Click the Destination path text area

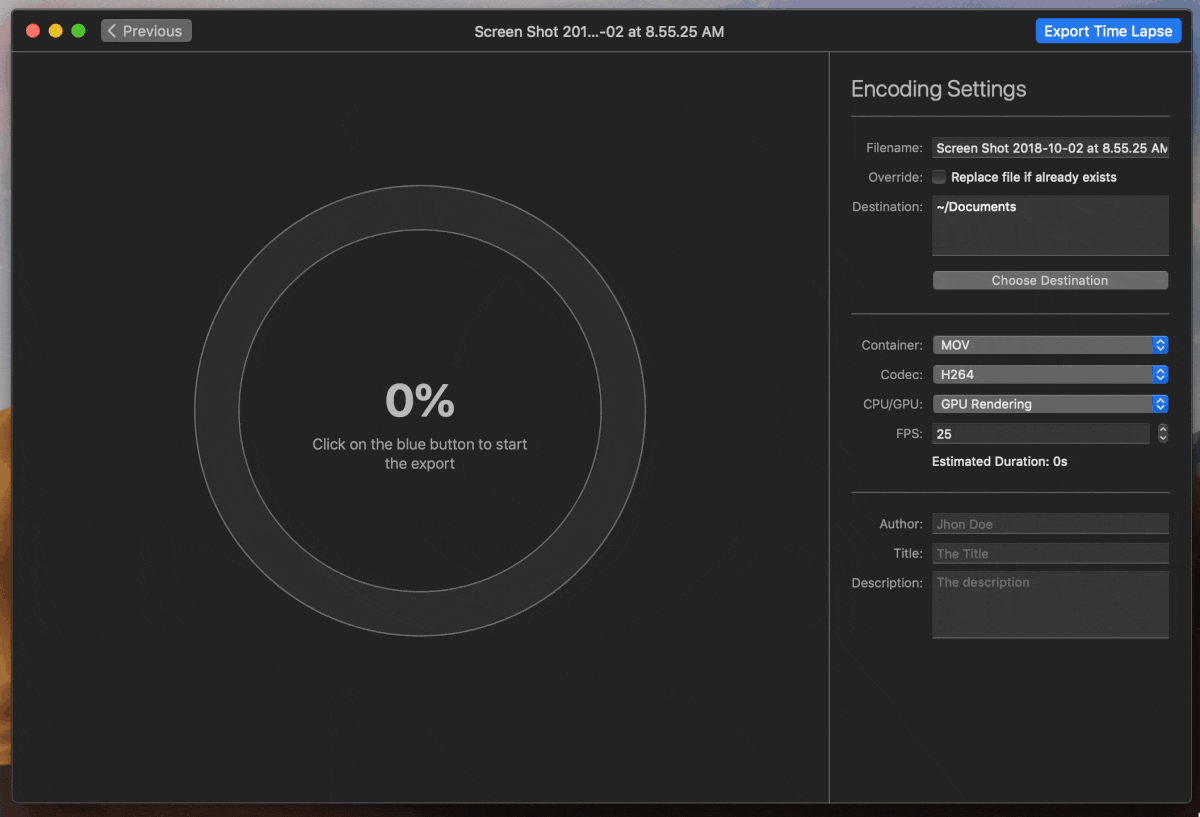(1050, 226)
